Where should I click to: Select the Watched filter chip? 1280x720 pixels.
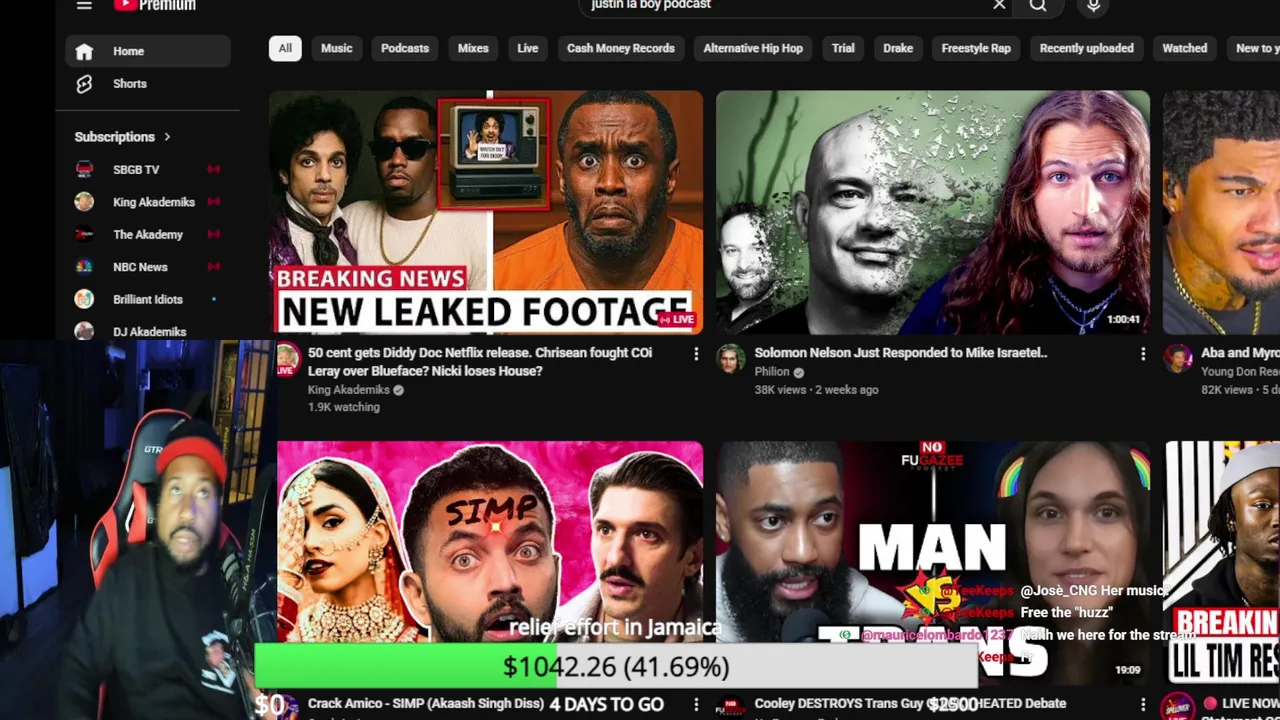pos(1184,48)
